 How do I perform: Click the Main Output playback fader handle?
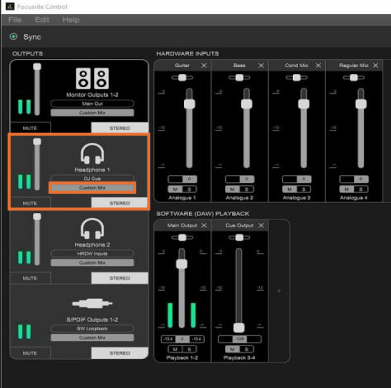click(x=182, y=264)
